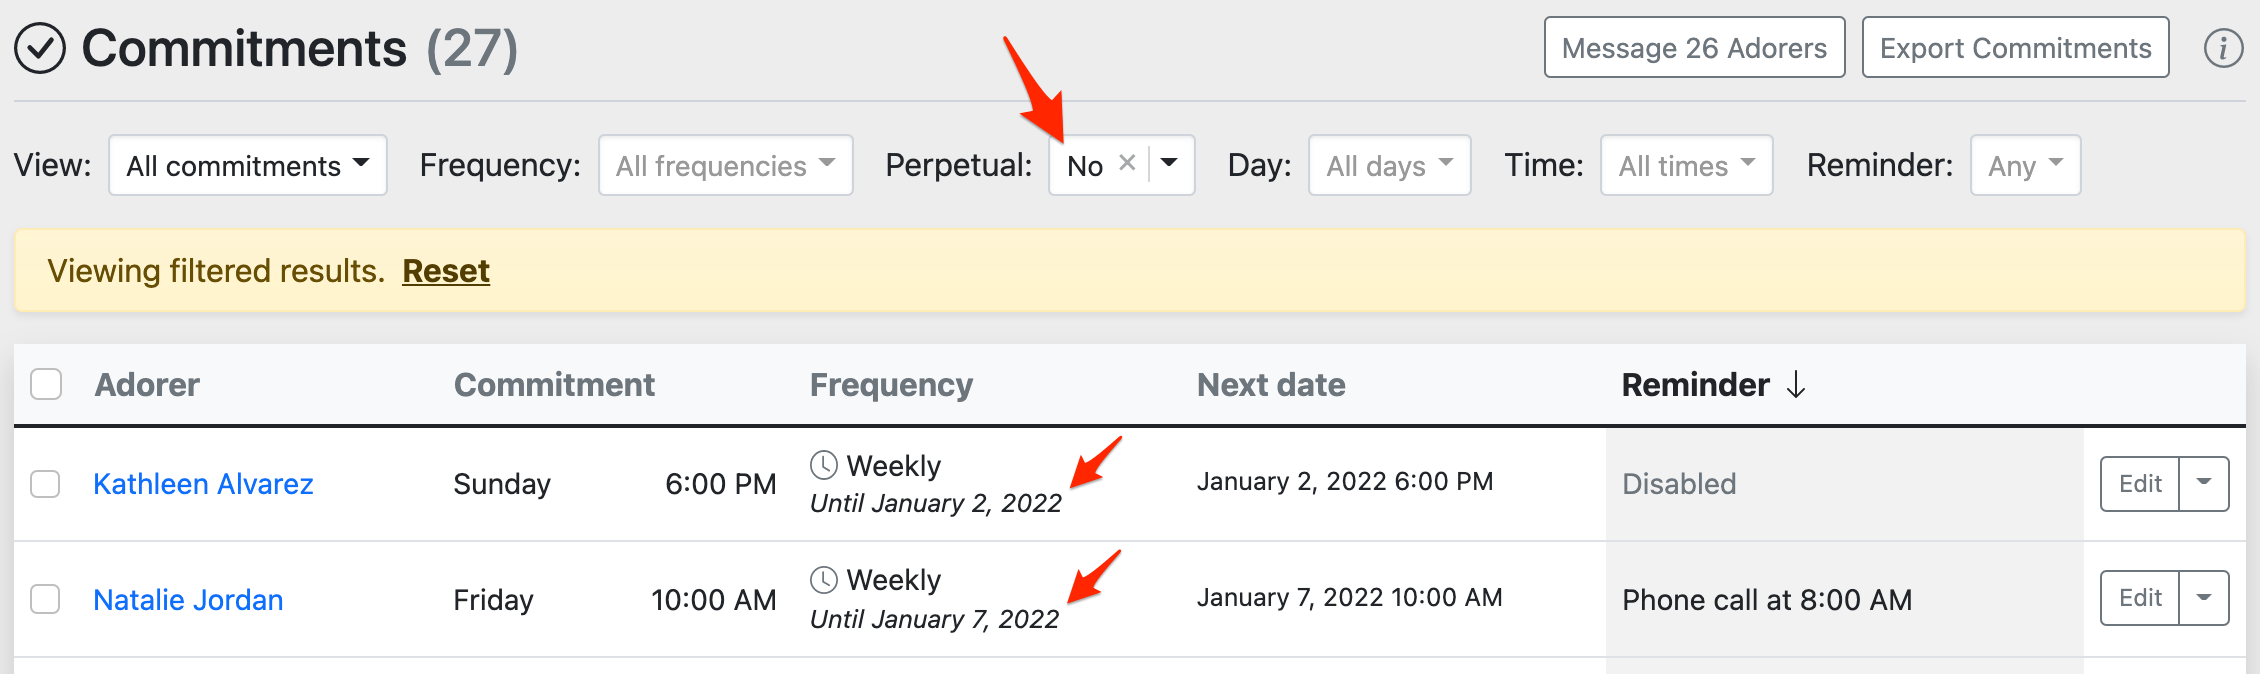The height and width of the screenshot is (674, 2260).
Task: Expand the 'All frequencies' dropdown
Action: [725, 165]
